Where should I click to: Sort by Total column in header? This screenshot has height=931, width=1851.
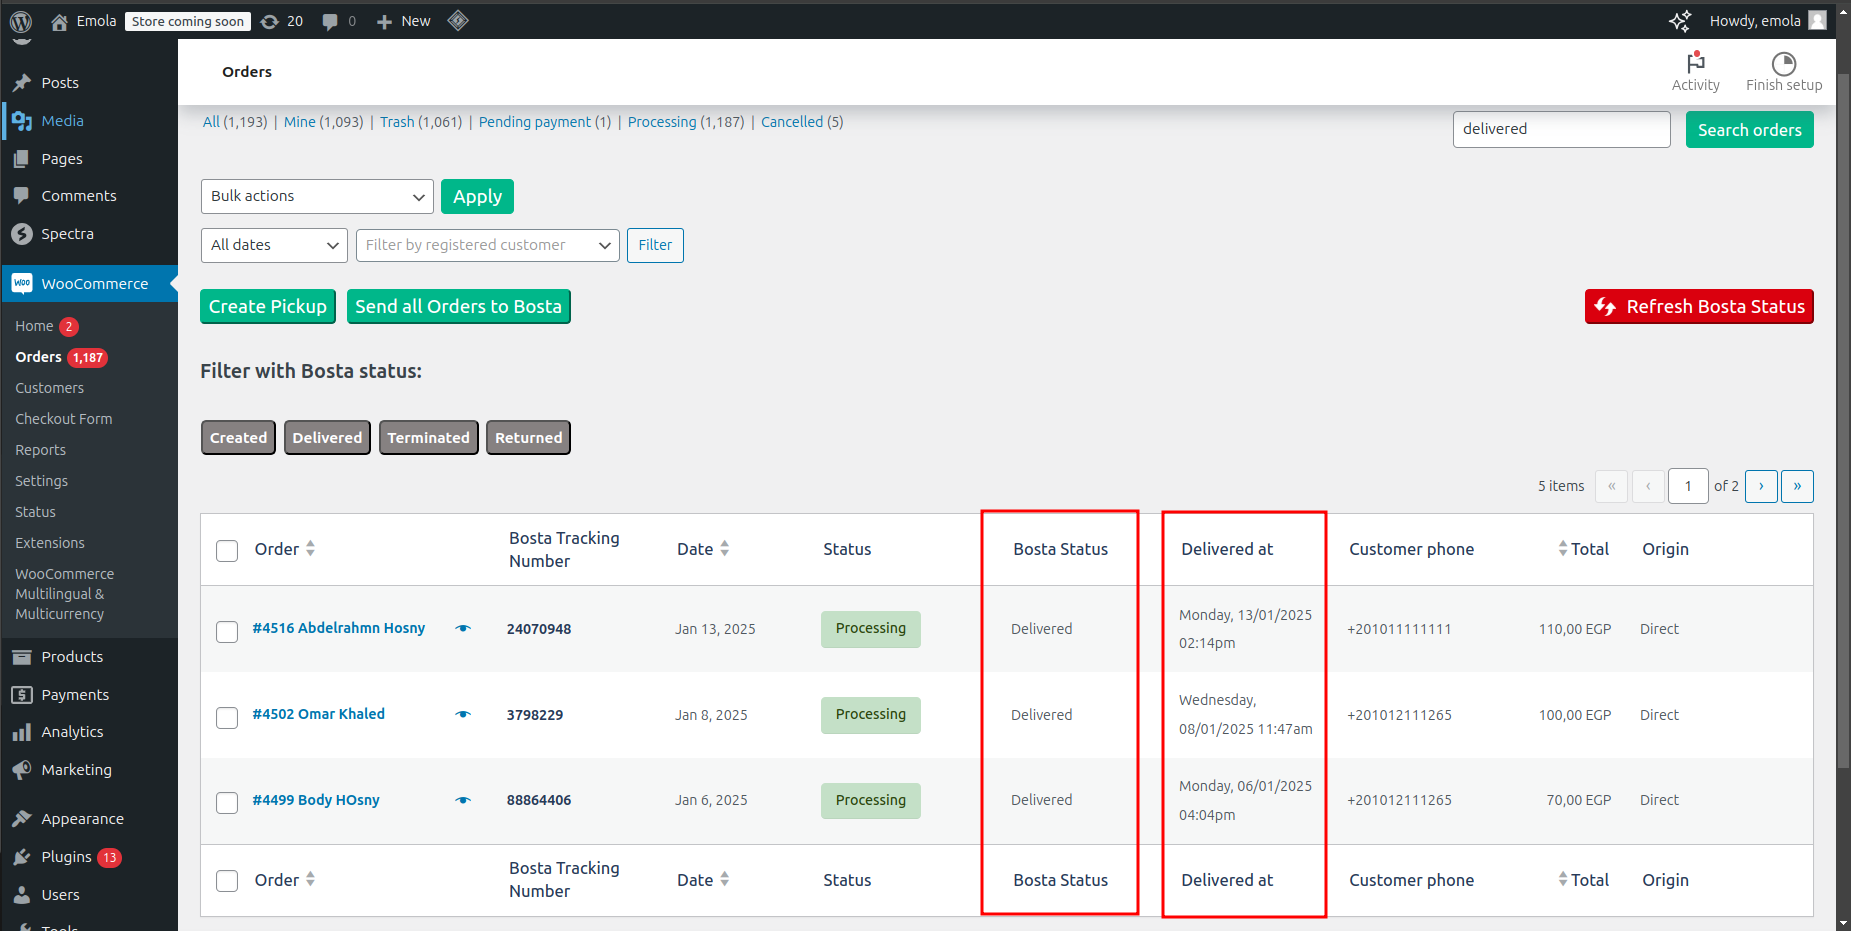click(x=1583, y=549)
